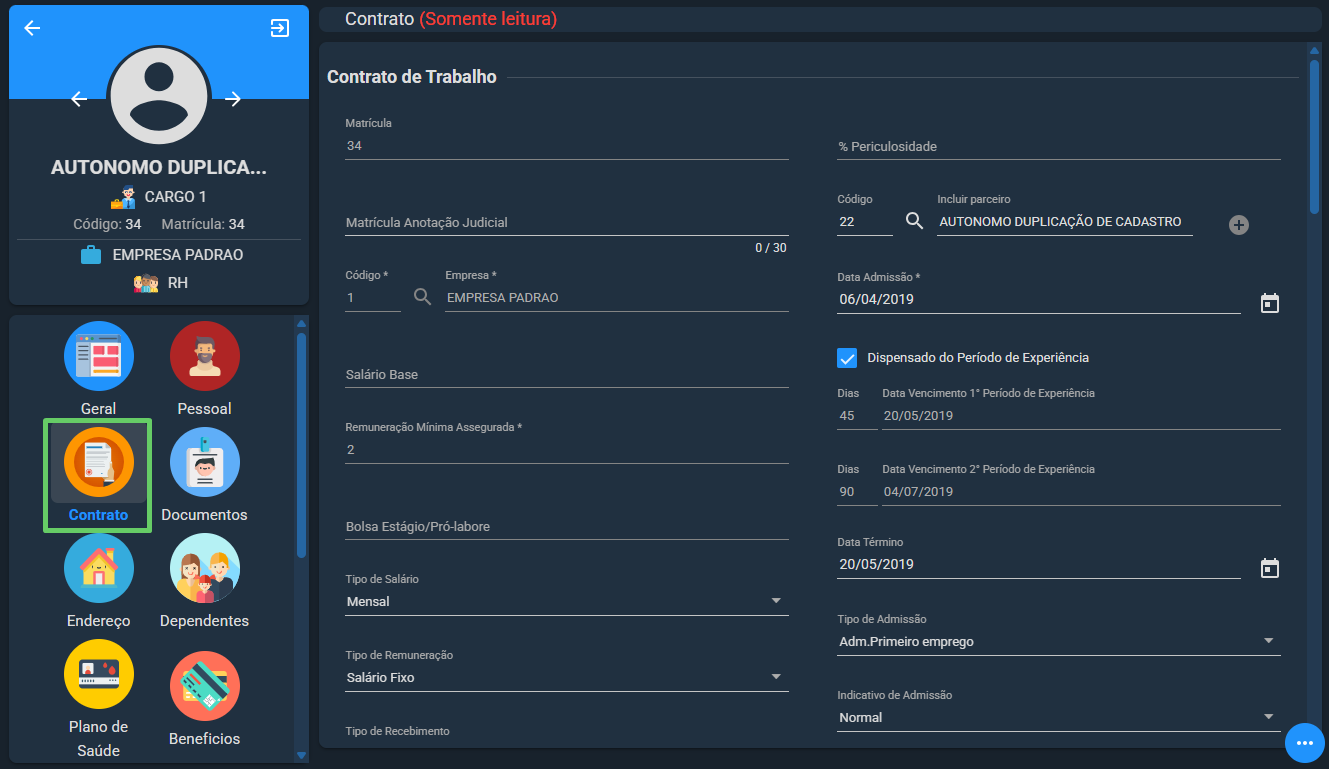Click the employee avatar picture
Viewport: 1329px width, 769px height.
click(159, 96)
